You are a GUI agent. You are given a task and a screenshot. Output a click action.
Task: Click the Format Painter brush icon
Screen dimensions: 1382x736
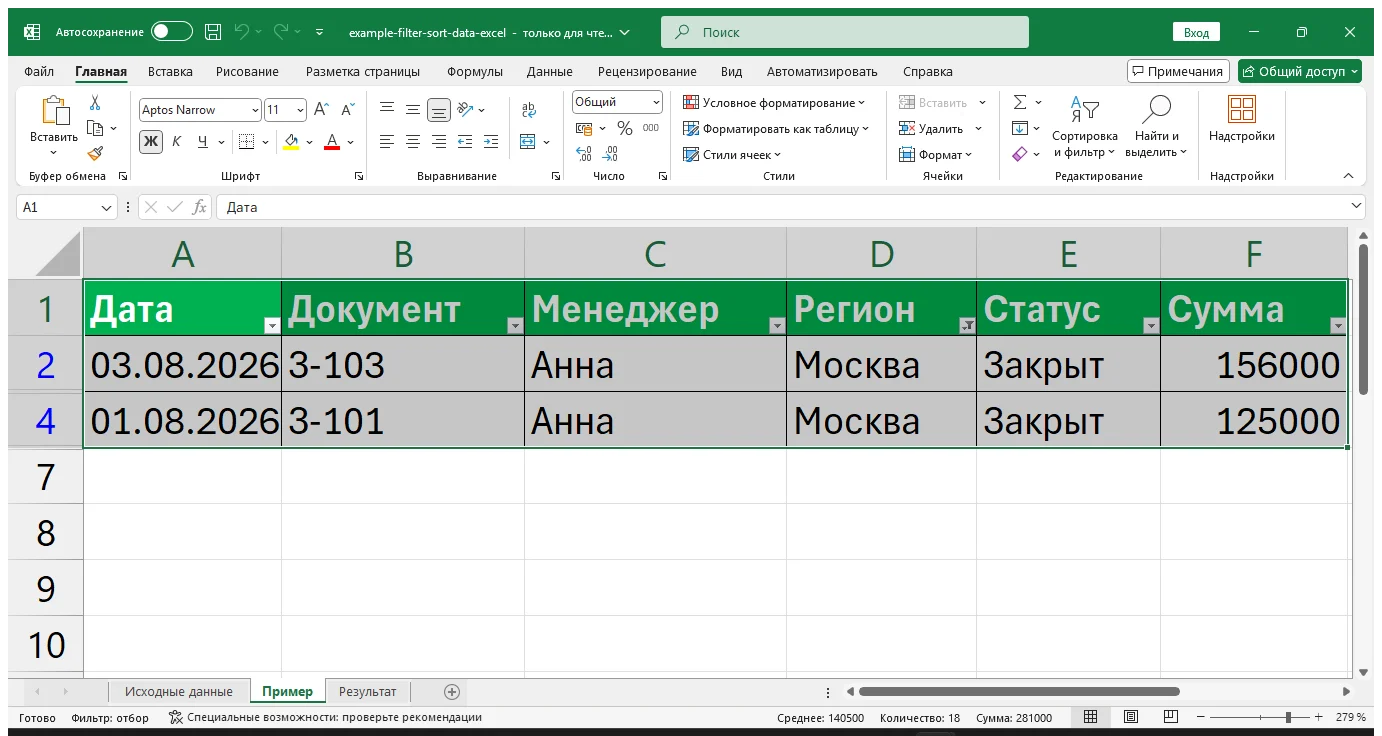pyautogui.click(x=95, y=153)
